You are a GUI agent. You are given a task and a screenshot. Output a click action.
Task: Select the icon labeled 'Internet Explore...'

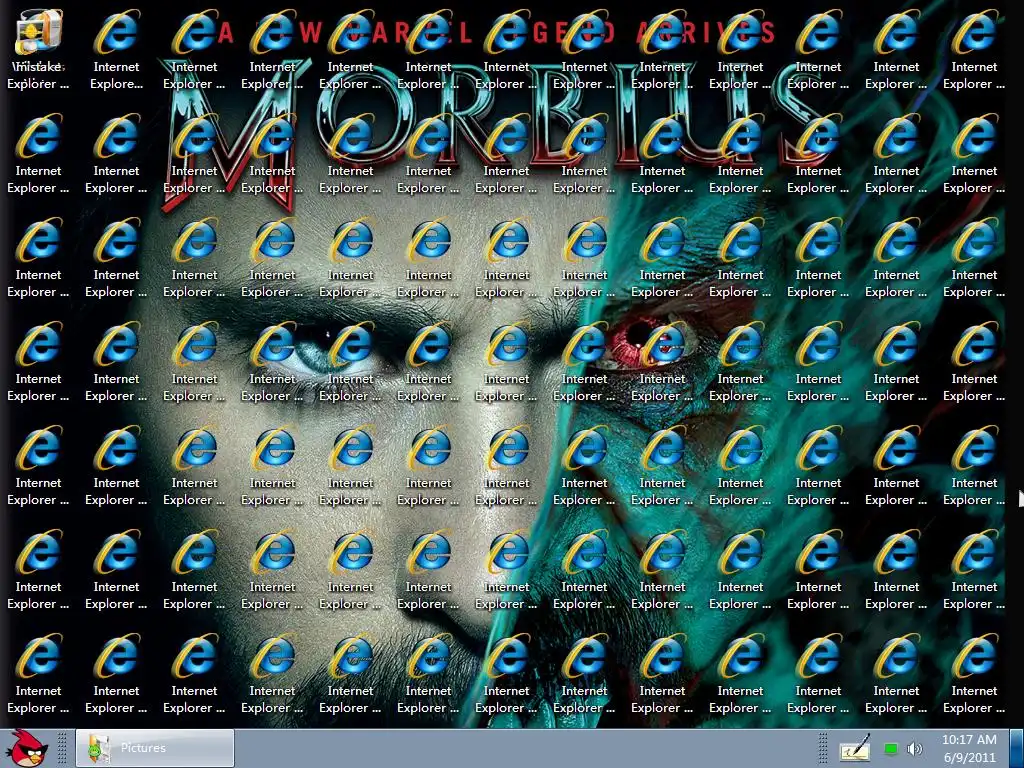coord(116,50)
